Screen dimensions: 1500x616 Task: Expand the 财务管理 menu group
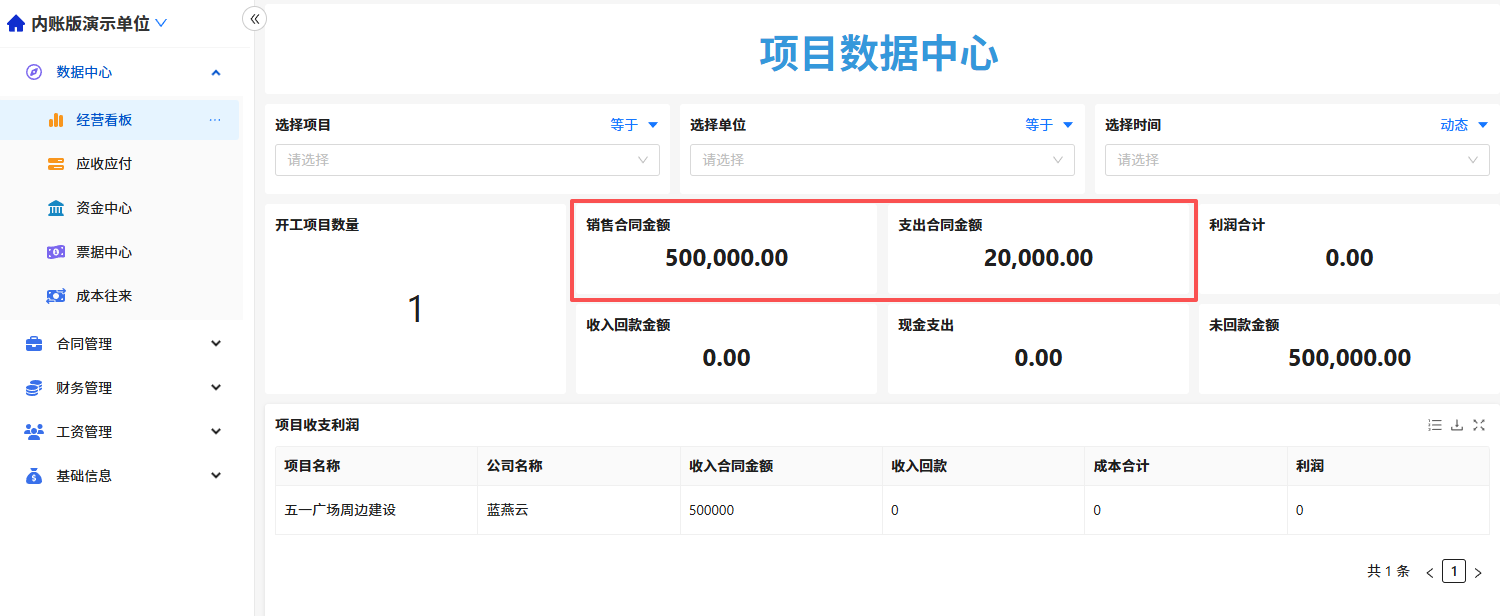pyautogui.click(x=120, y=388)
